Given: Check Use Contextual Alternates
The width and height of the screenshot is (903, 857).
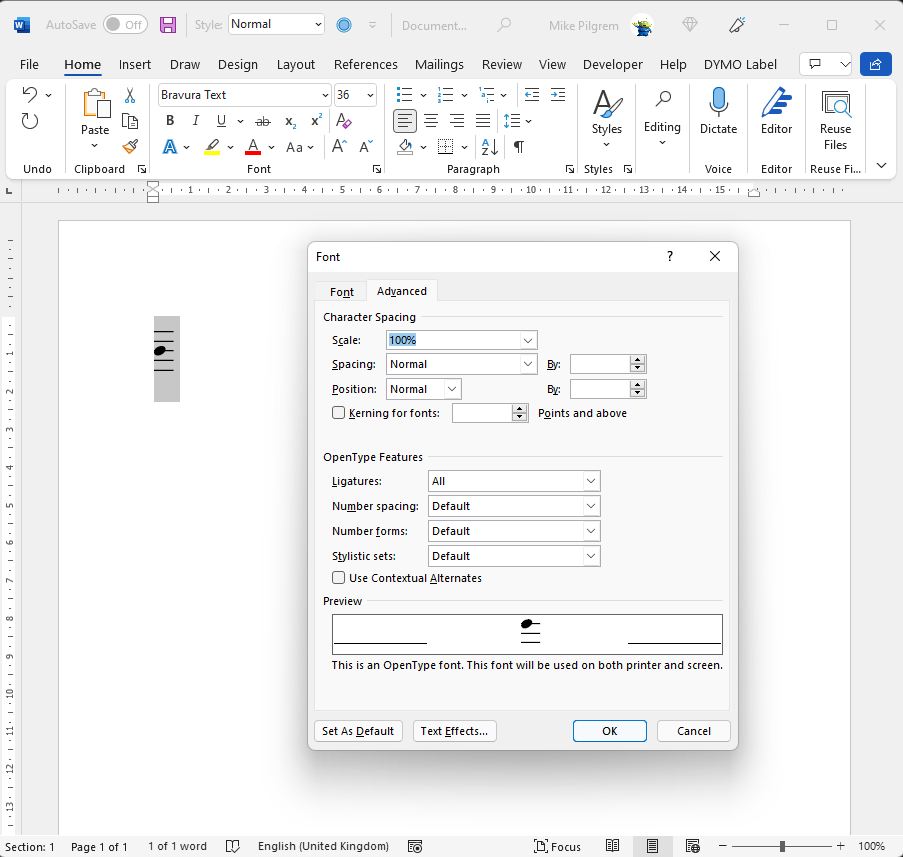Looking at the screenshot, I should (x=339, y=578).
